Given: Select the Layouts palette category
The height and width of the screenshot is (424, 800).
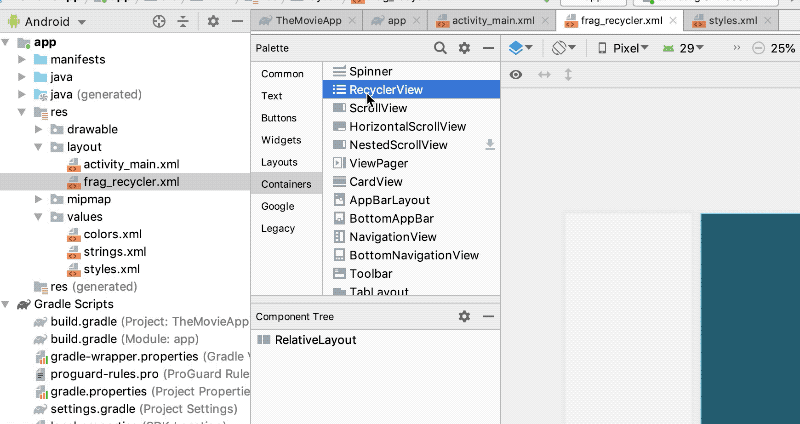Looking at the screenshot, I should point(279,162).
